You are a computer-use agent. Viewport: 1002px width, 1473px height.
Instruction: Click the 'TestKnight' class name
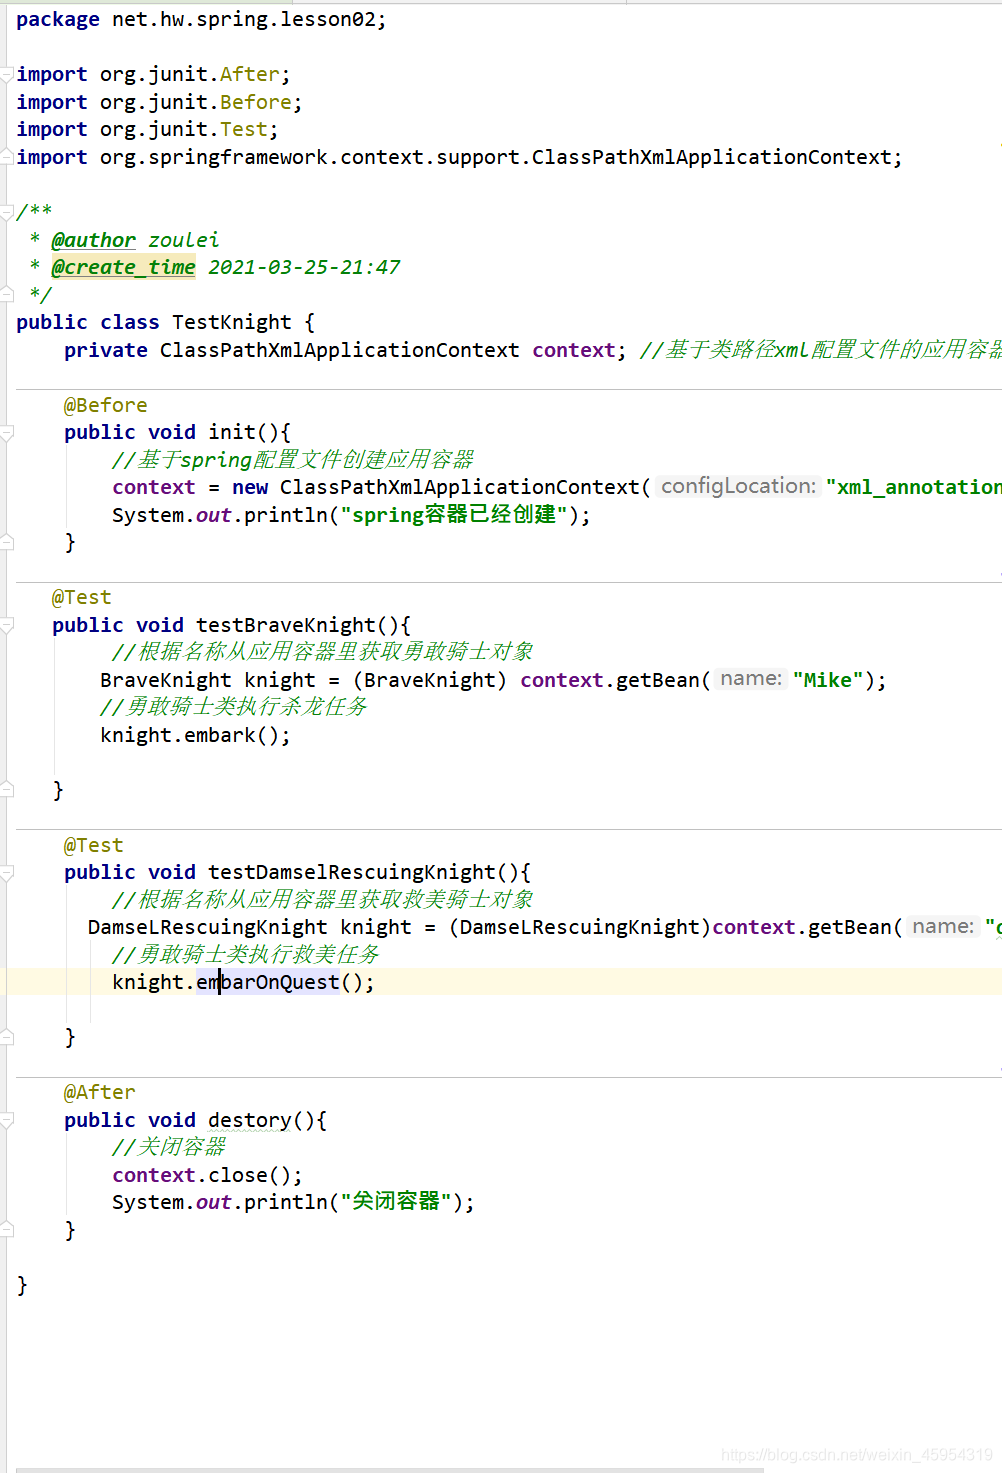pos(232,322)
